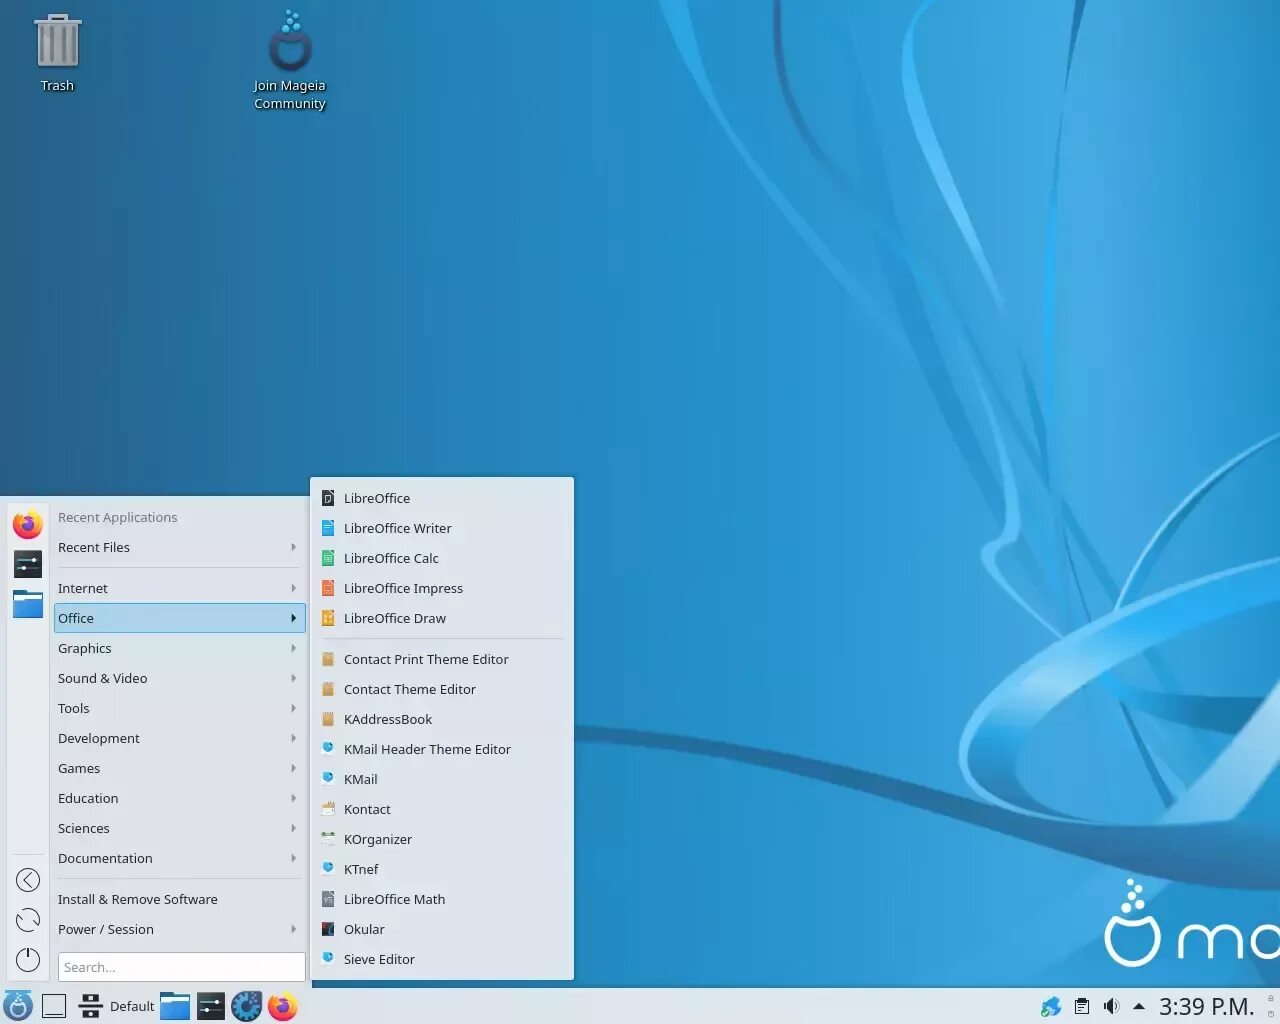This screenshot has height=1024, width=1280.
Task: Launch Sieve Editor
Action: pyautogui.click(x=442, y=959)
